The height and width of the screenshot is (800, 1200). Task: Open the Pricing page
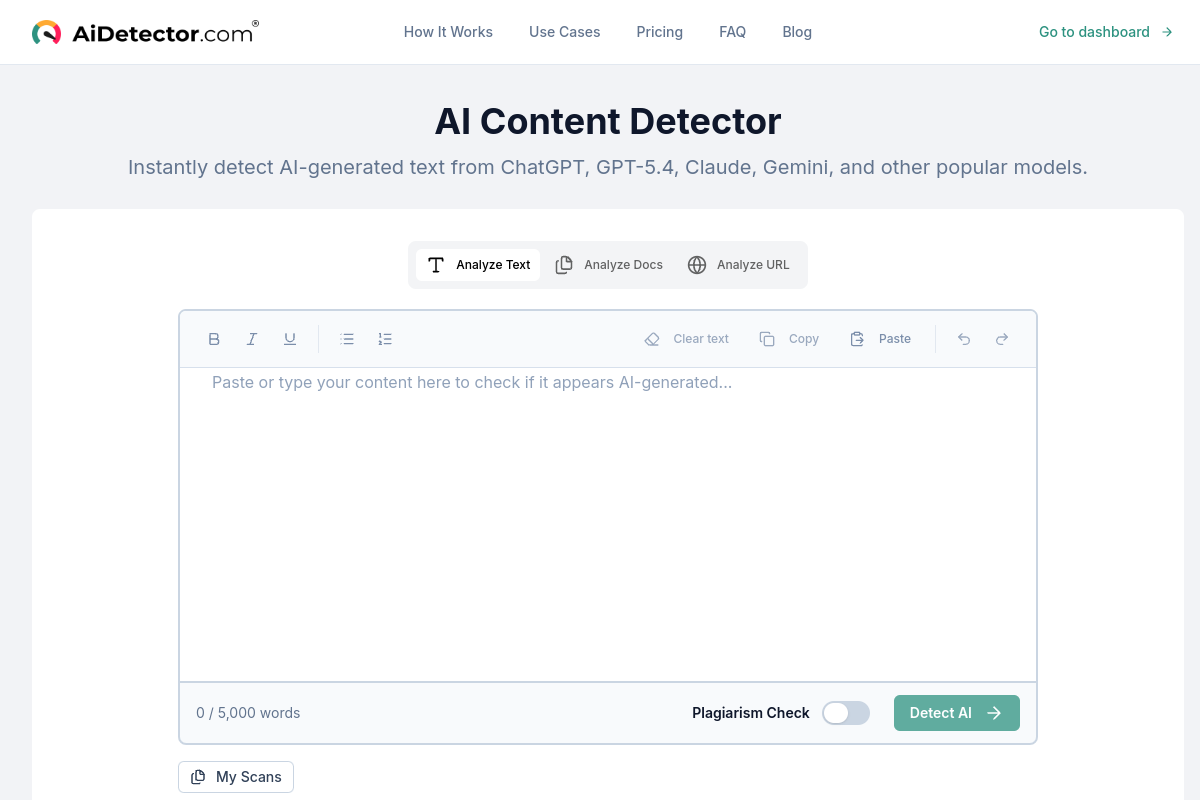(x=660, y=32)
